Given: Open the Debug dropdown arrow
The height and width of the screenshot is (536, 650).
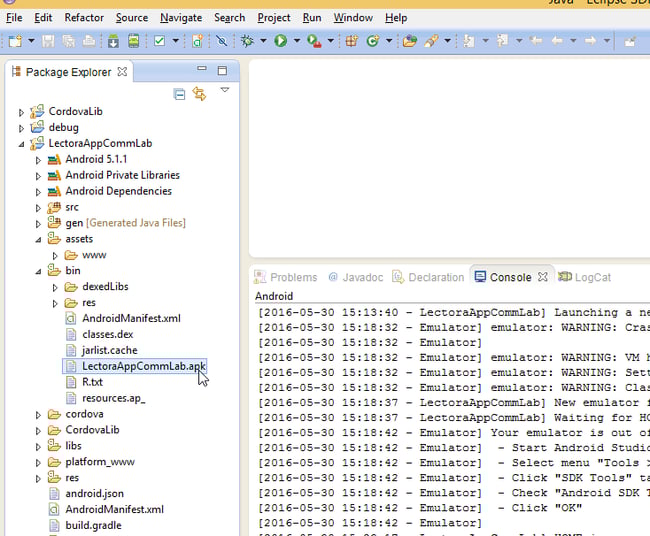Looking at the screenshot, I should pos(263,41).
